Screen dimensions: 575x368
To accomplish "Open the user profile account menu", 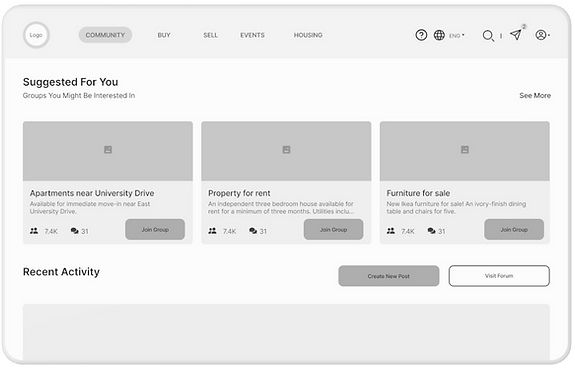I will coord(542,35).
